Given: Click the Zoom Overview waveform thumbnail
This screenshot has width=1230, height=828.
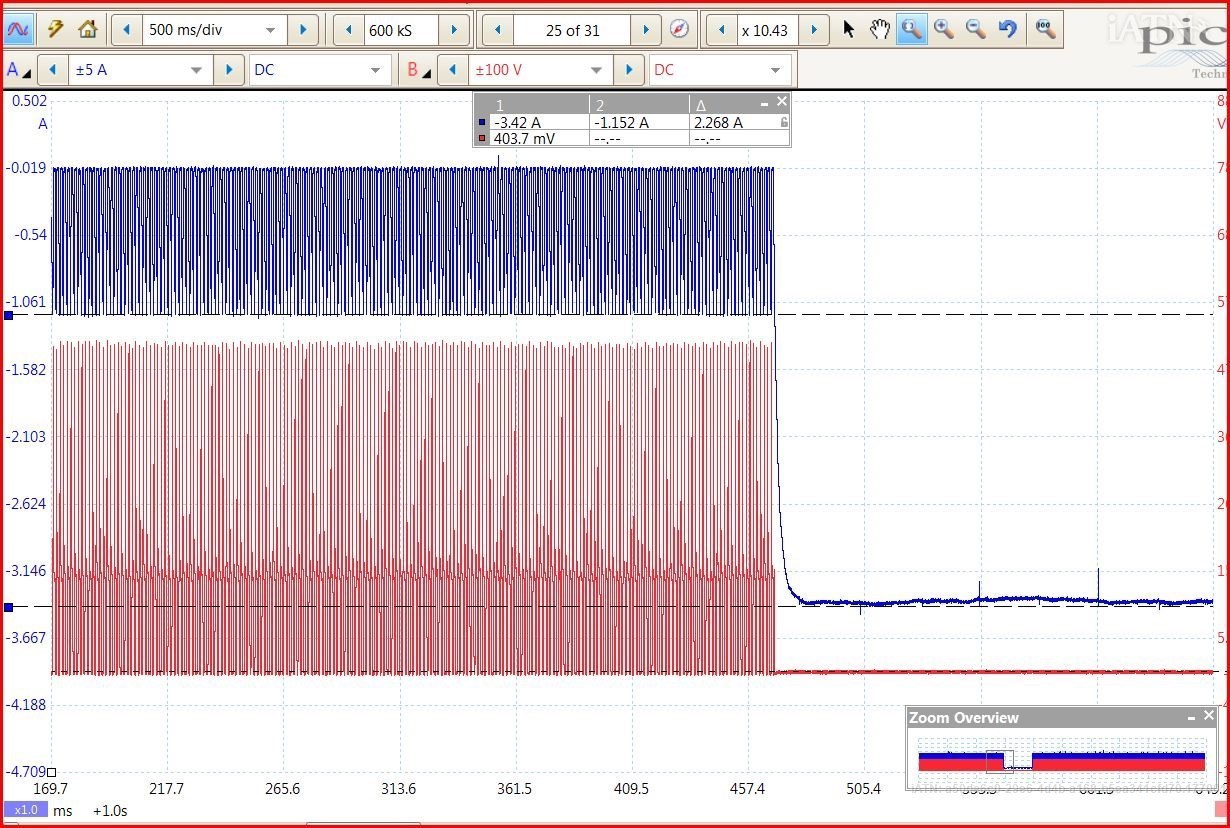Looking at the screenshot, I should click(x=1060, y=761).
